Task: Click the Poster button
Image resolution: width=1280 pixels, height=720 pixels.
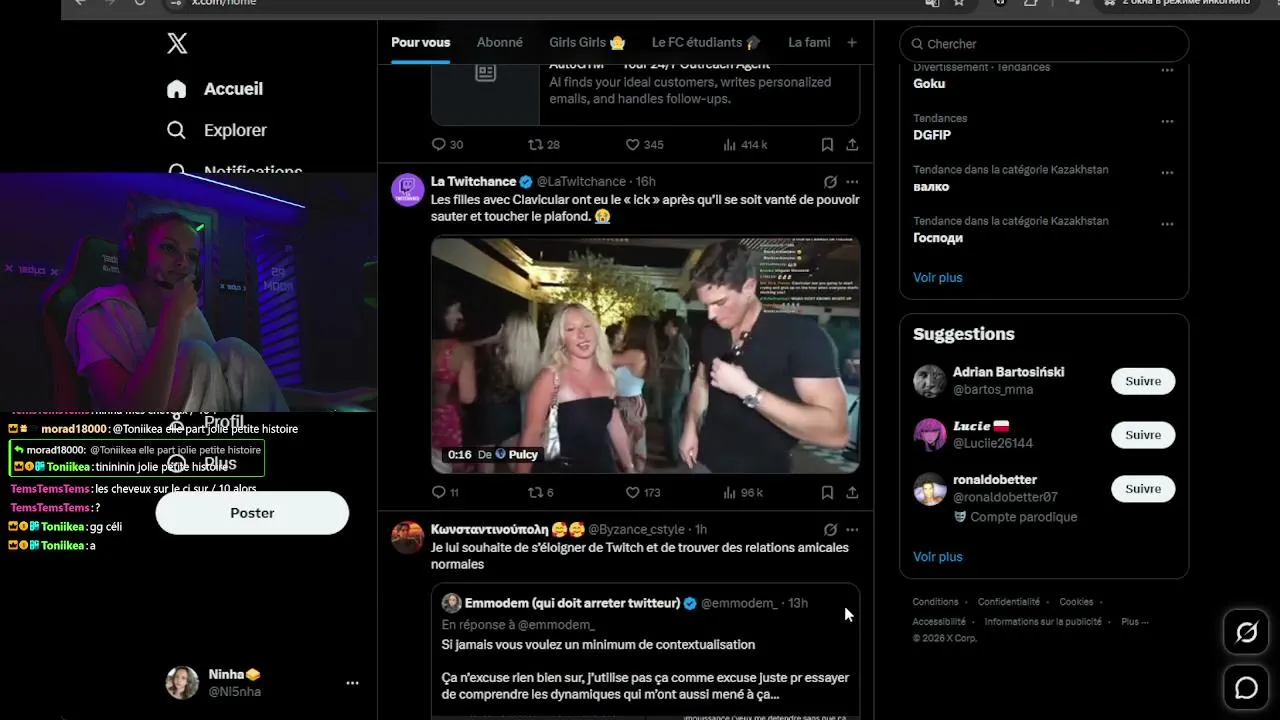Action: click(252, 513)
